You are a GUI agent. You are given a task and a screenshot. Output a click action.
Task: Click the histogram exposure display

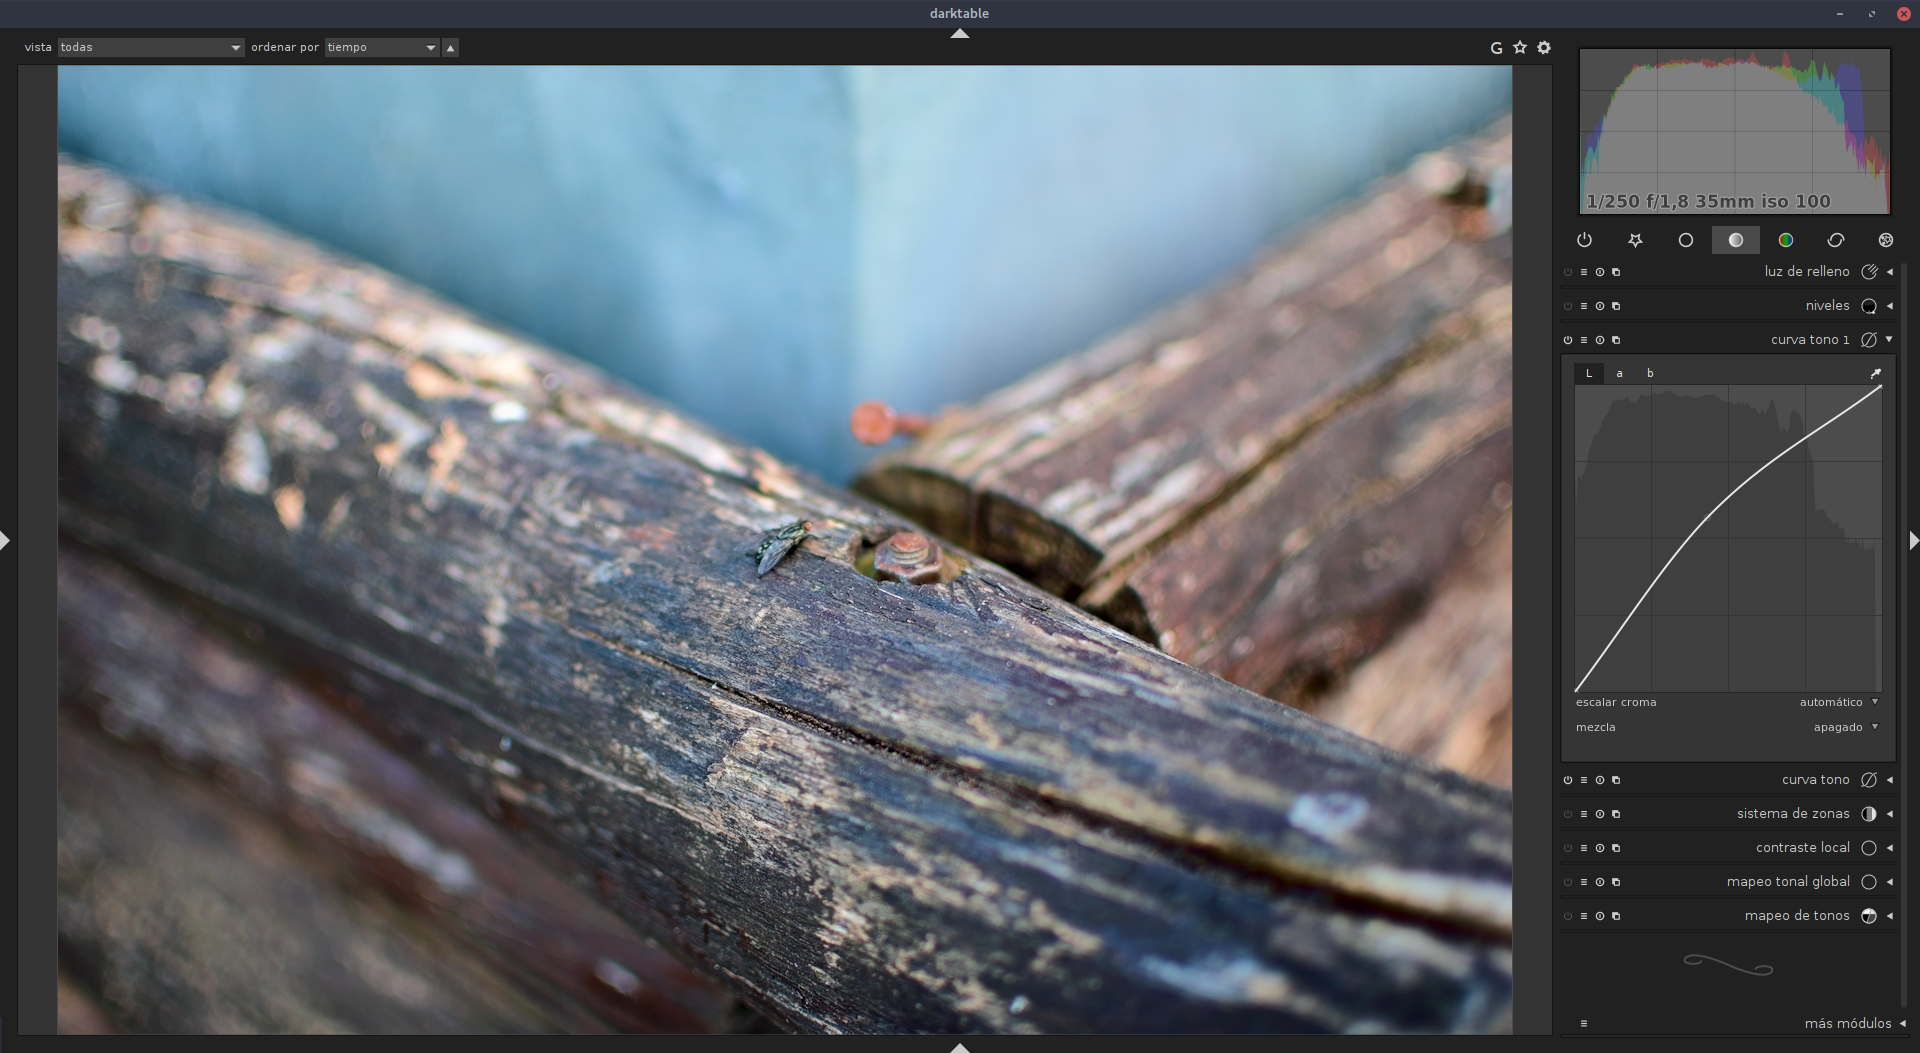(x=1734, y=131)
